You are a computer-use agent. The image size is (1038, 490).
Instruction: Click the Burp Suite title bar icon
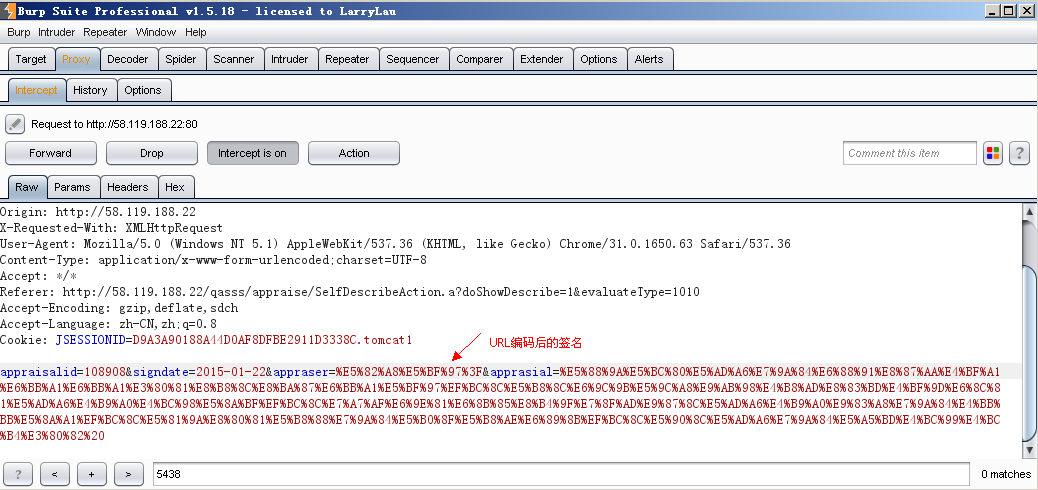[x=9, y=11]
